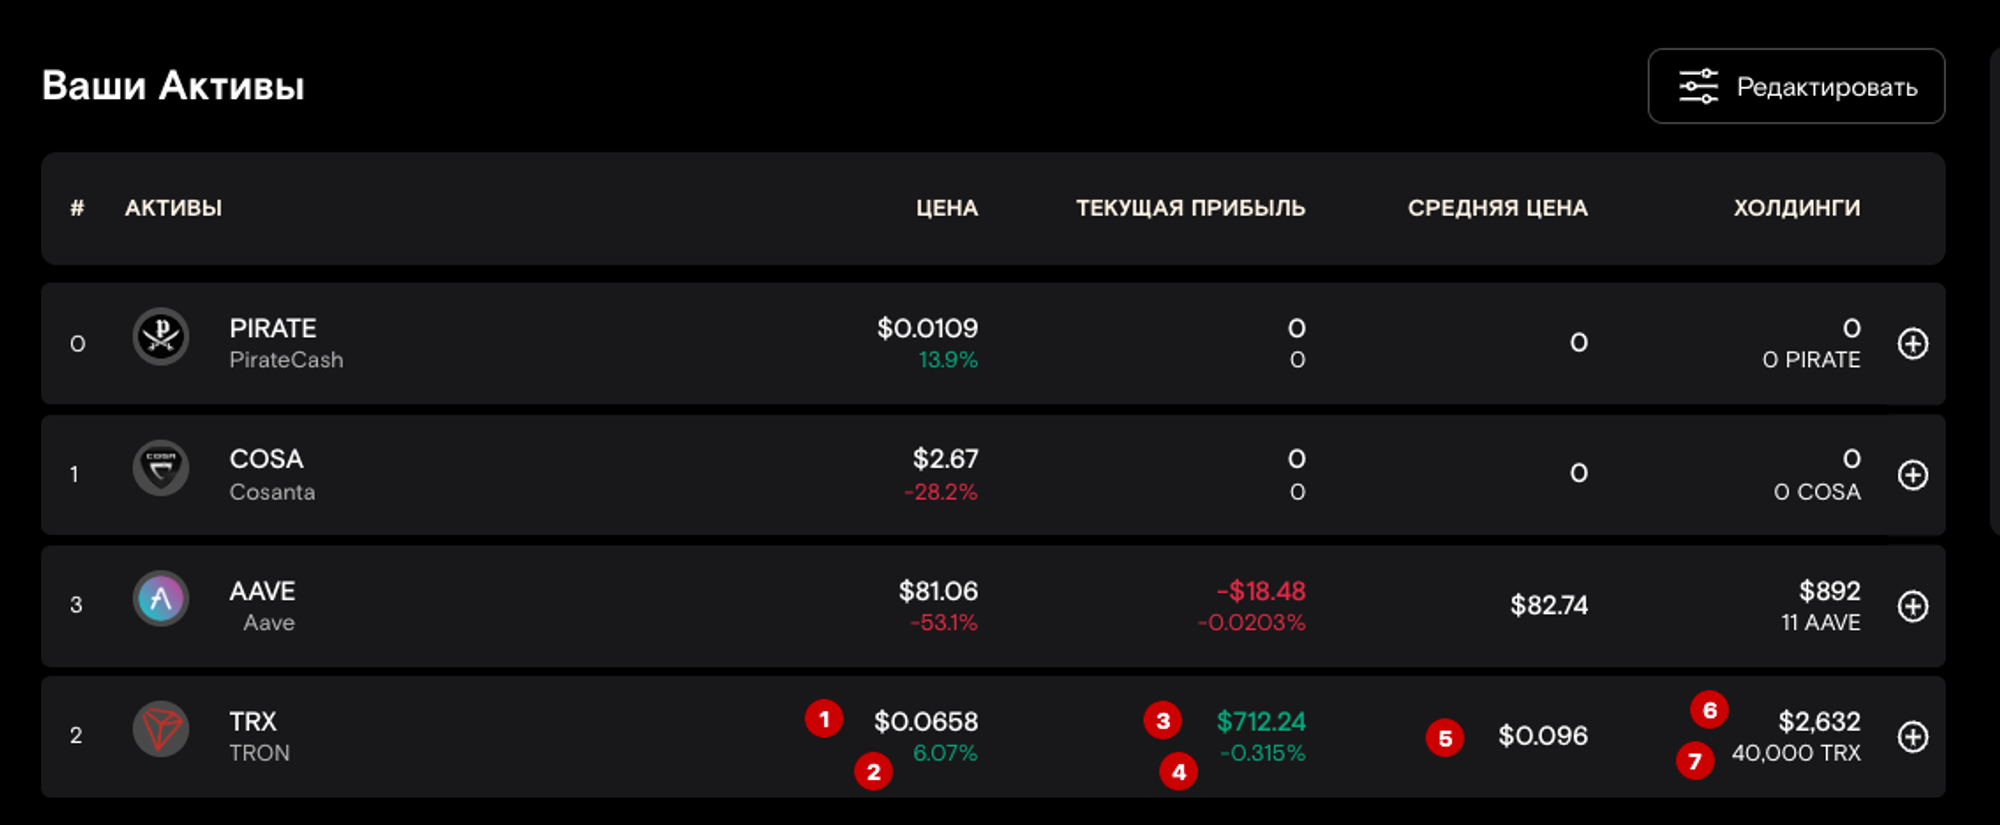Image resolution: width=2000 pixels, height=825 pixels.
Task: Sort by ТЕКУЩАЯ ПРИБЫЛЬ column header
Action: (1190, 208)
